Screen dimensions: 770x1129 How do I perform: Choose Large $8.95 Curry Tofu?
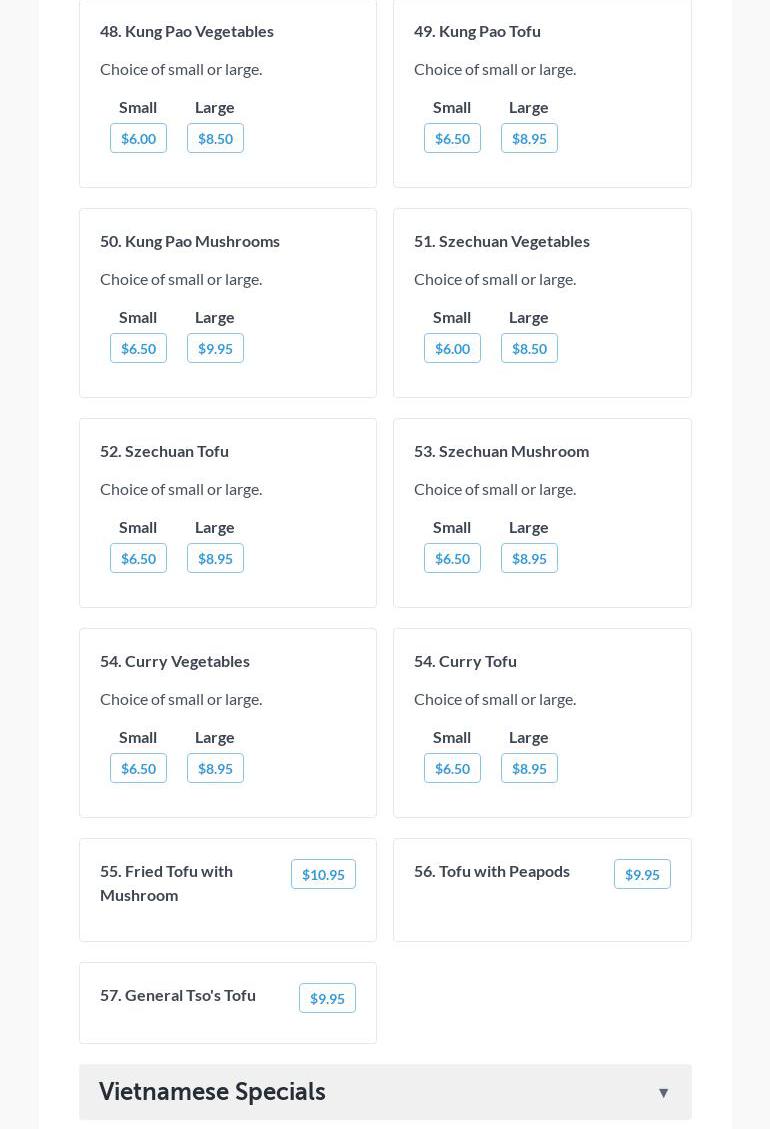529,768
